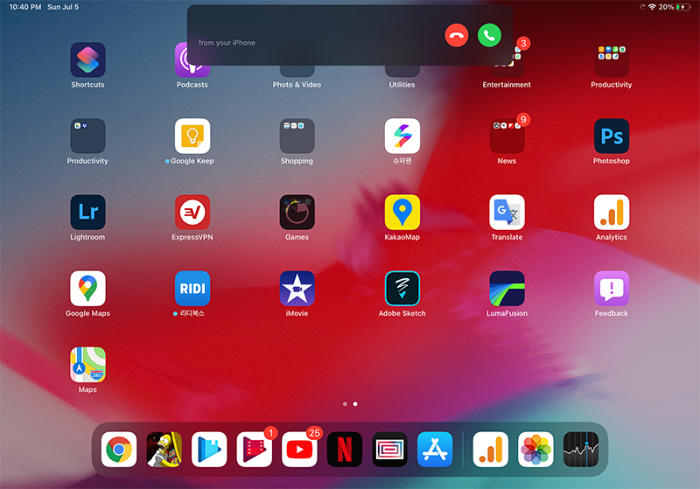700x489 pixels.
Task: Launch Photoshop
Action: 611,136
